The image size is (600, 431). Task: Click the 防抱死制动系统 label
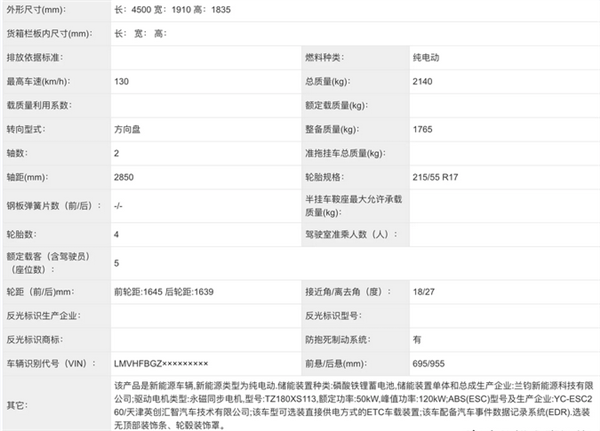click(x=338, y=340)
